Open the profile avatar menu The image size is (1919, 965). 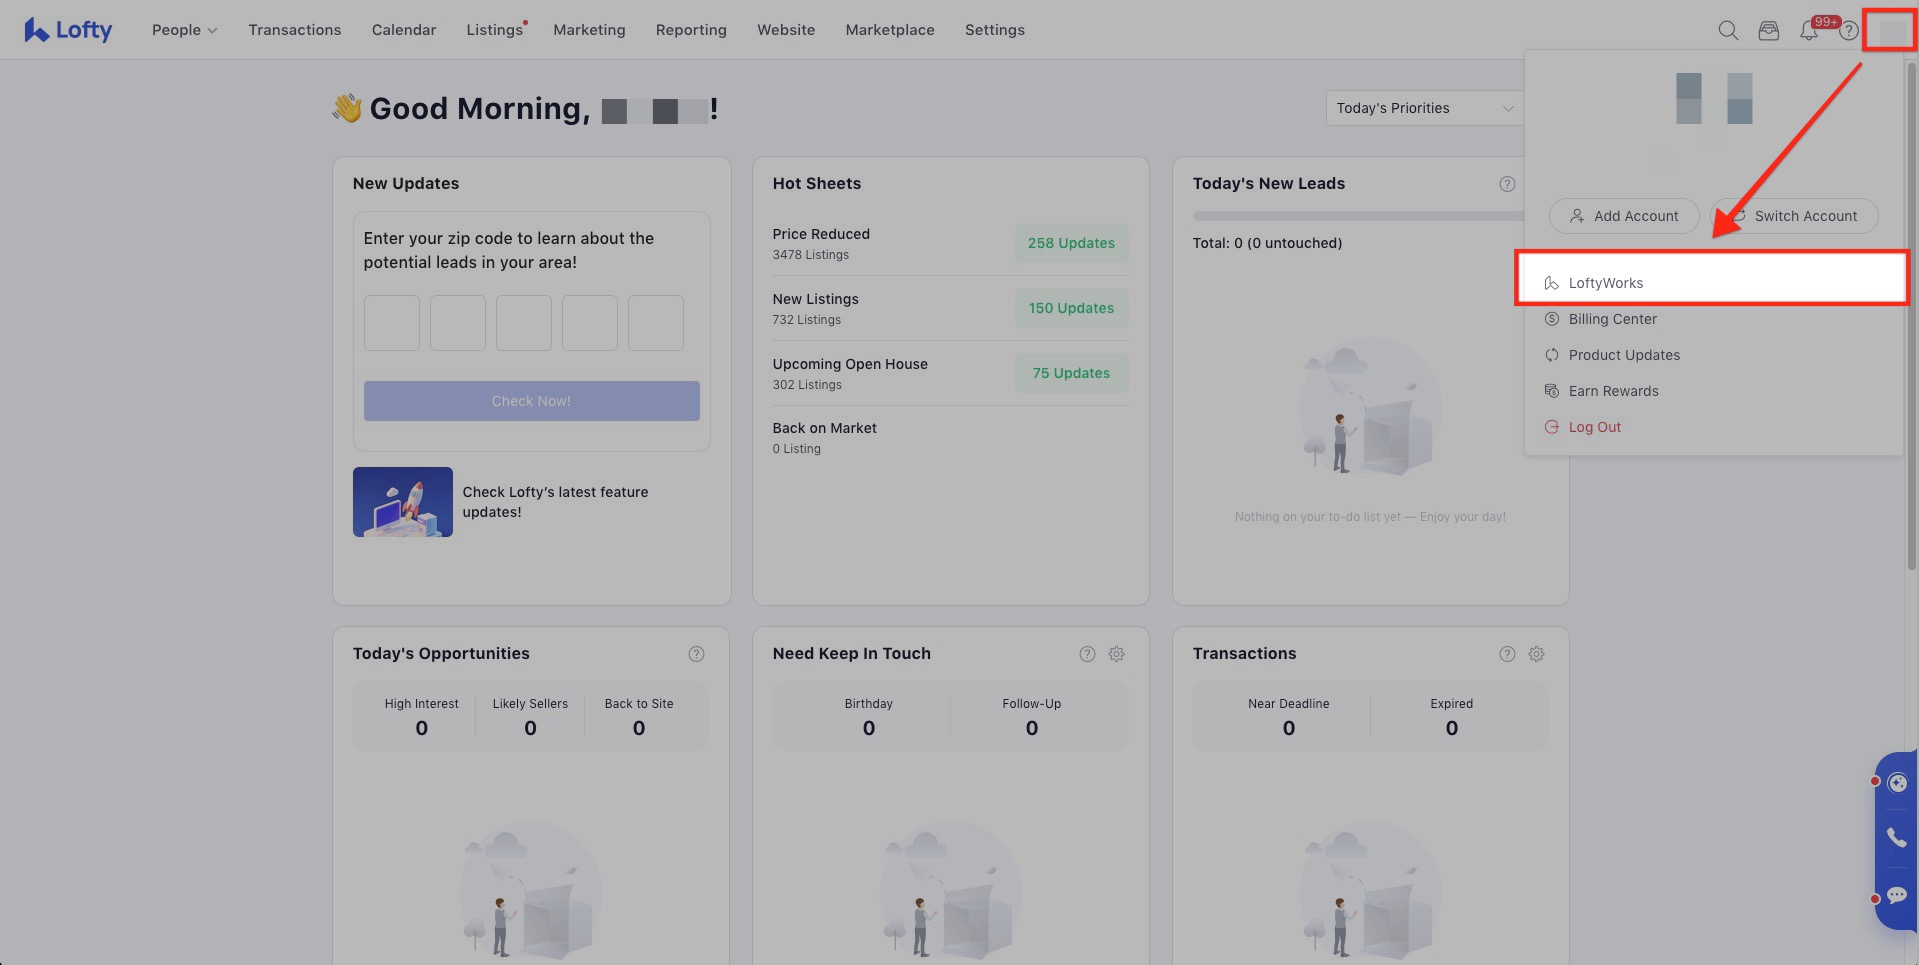click(x=1889, y=31)
